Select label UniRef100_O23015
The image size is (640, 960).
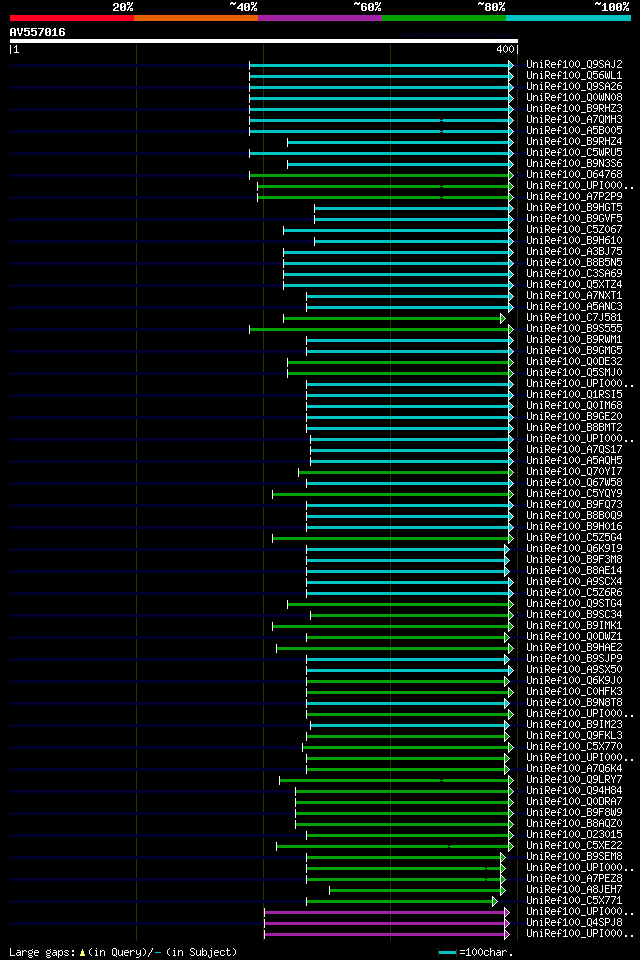[574, 835]
